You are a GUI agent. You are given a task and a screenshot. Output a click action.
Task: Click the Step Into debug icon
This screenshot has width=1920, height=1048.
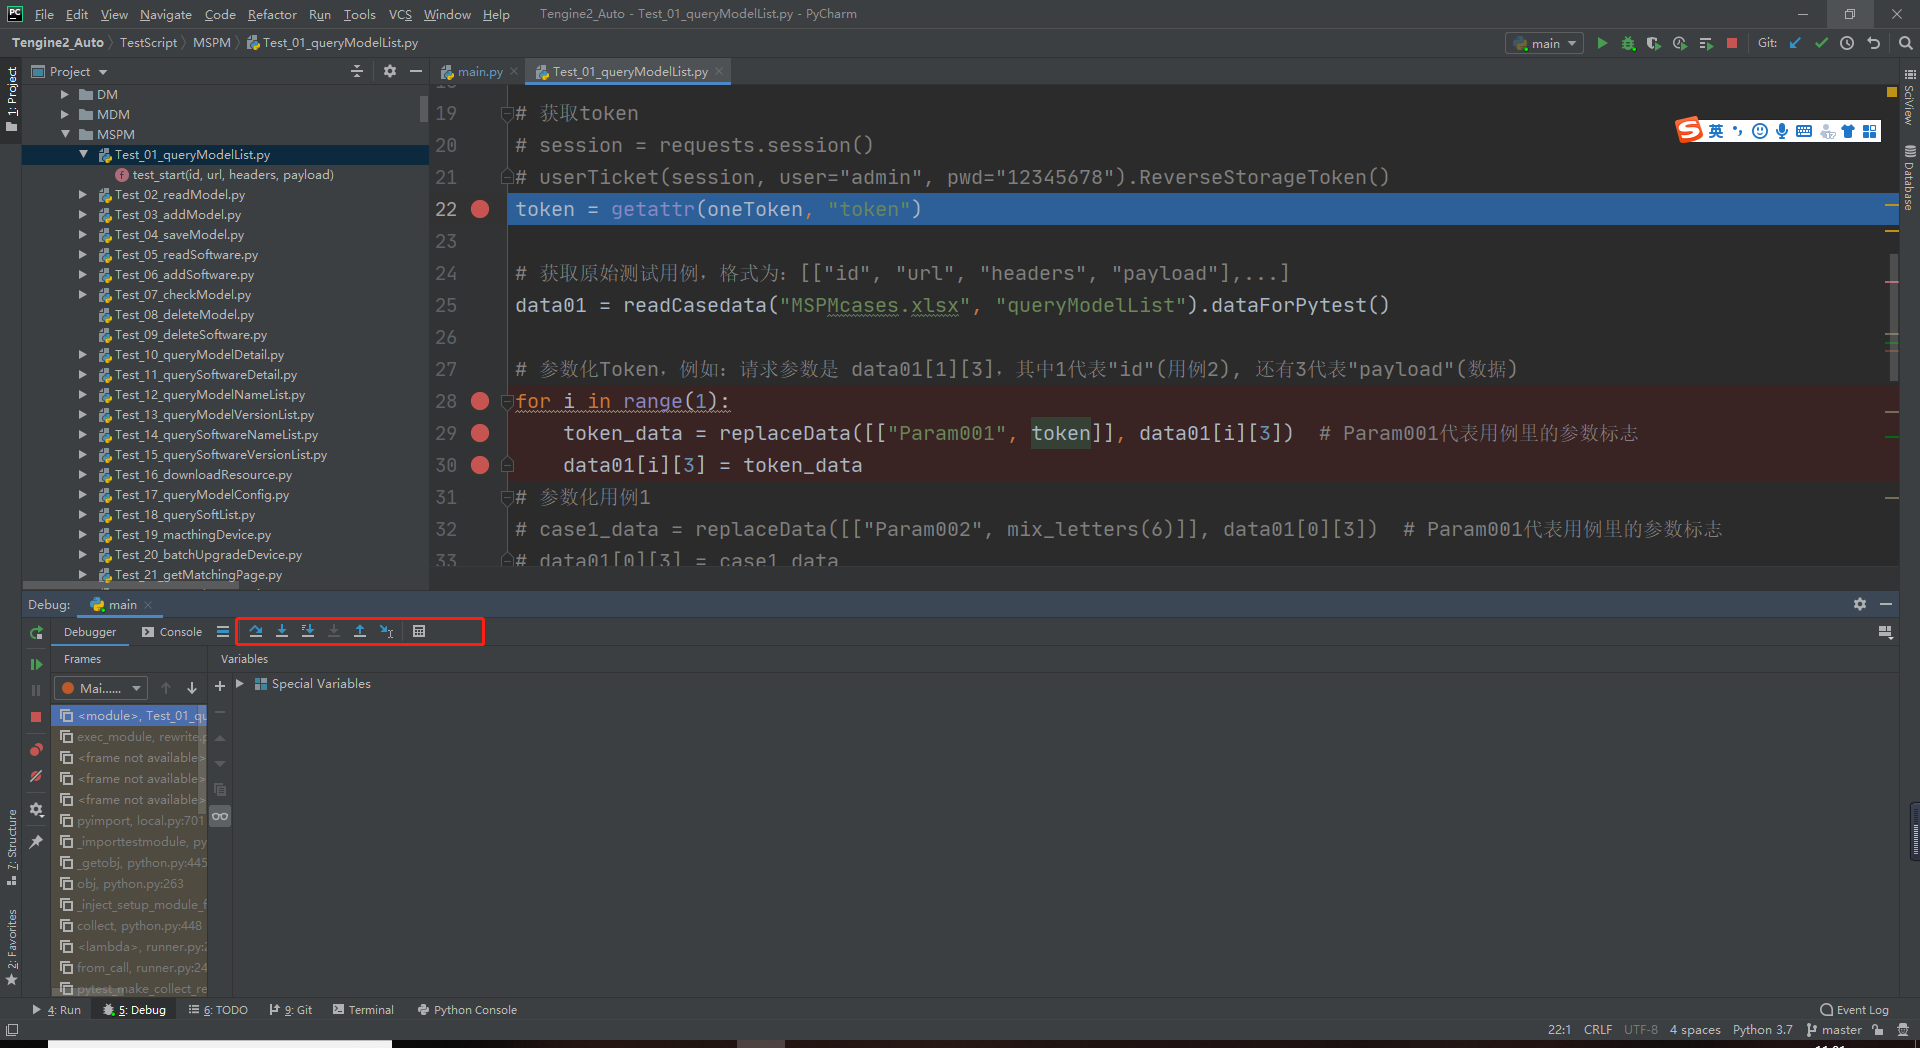point(282,631)
